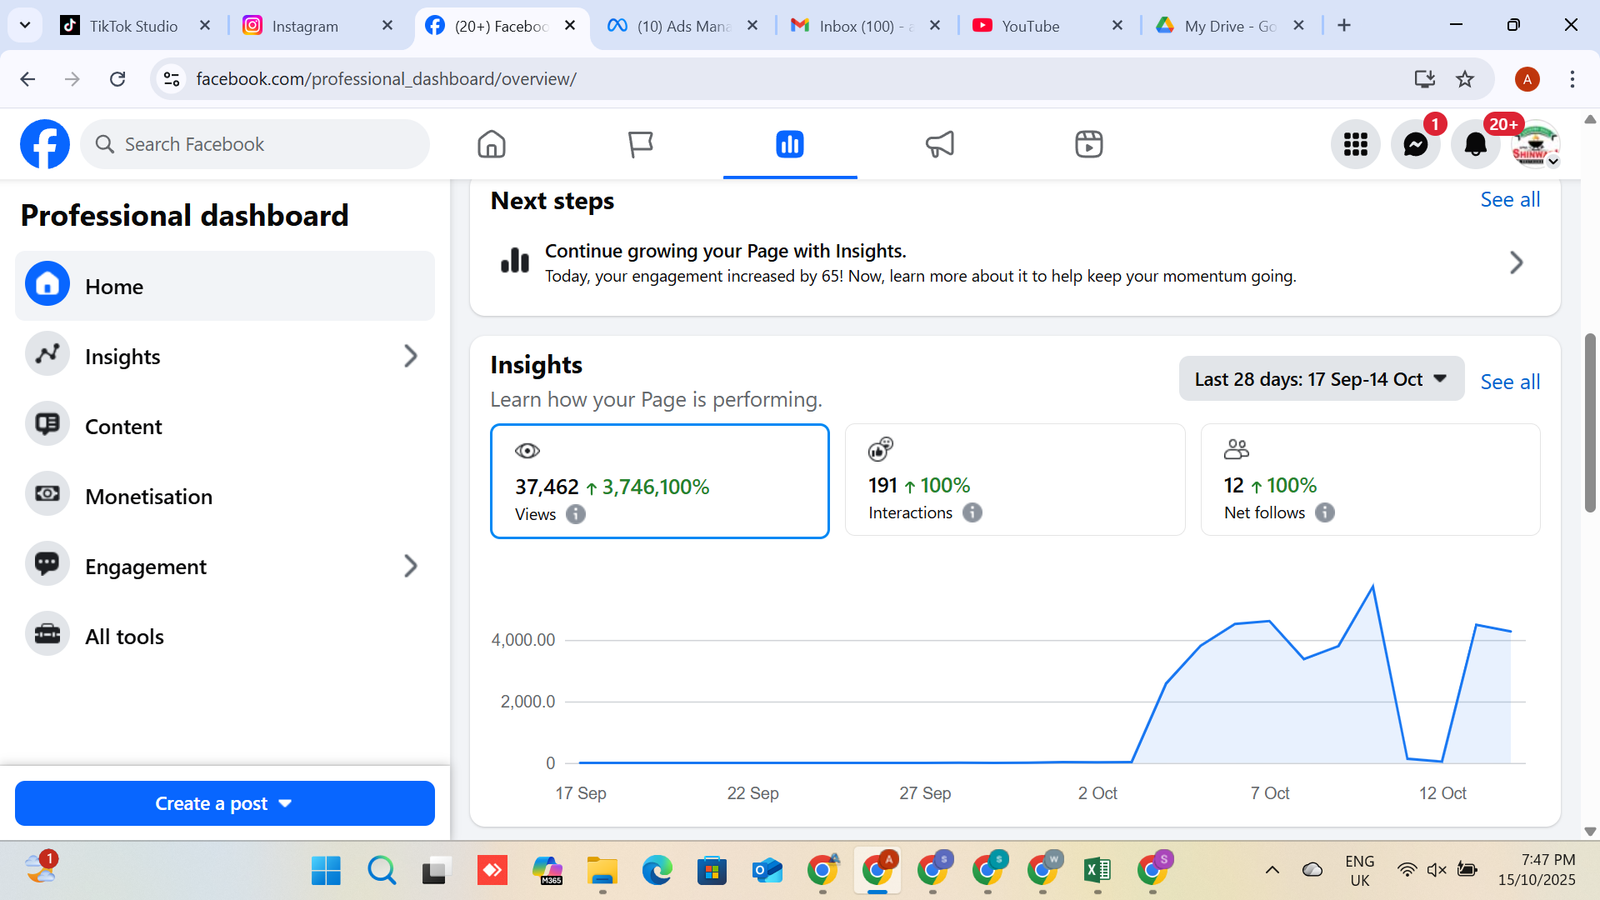Click info icon next to Net follows
Screen dimensions: 1600x900
click(x=1324, y=513)
